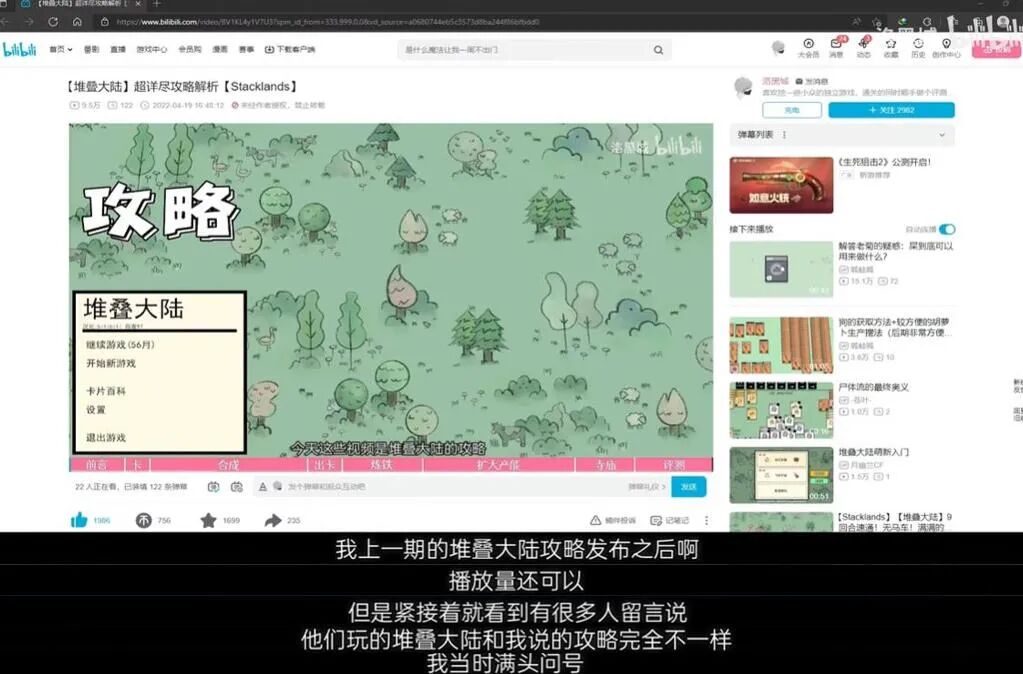
Task: Open video thumbnail with carrot stacks
Action: coord(781,345)
